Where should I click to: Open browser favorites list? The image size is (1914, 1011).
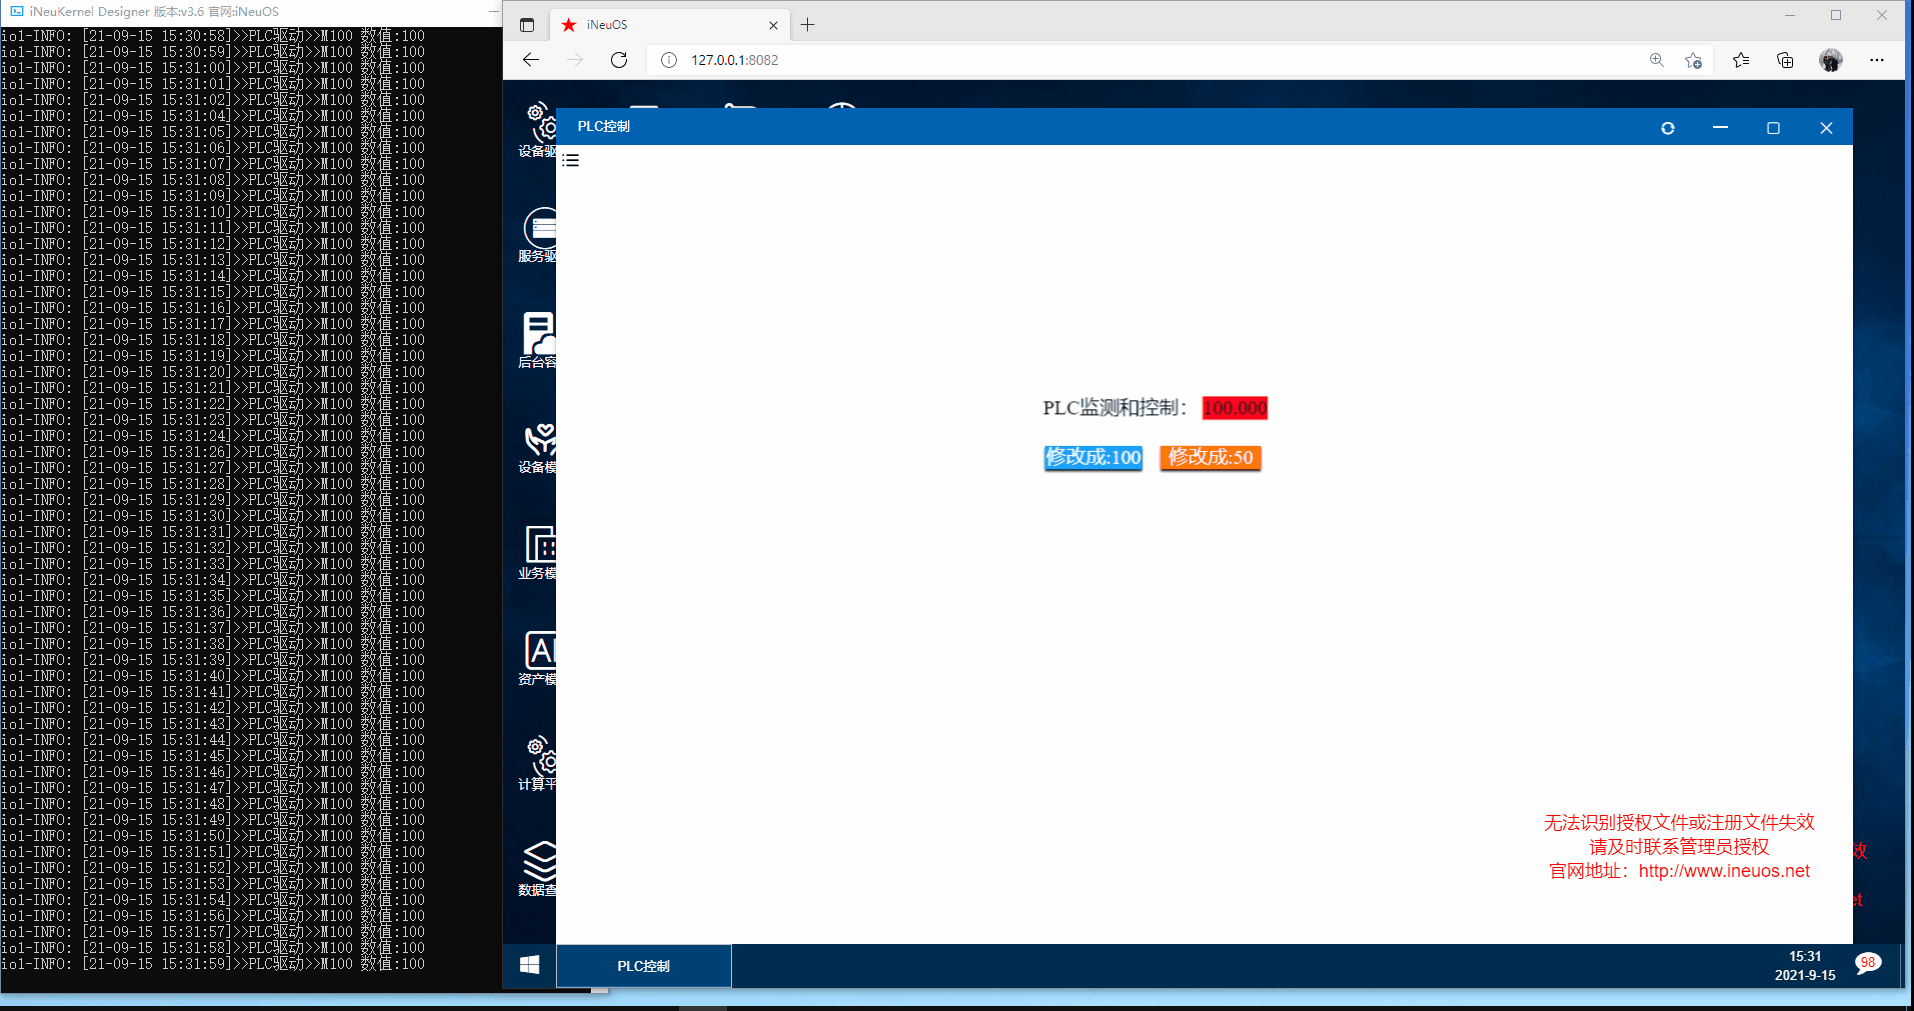pos(1741,60)
